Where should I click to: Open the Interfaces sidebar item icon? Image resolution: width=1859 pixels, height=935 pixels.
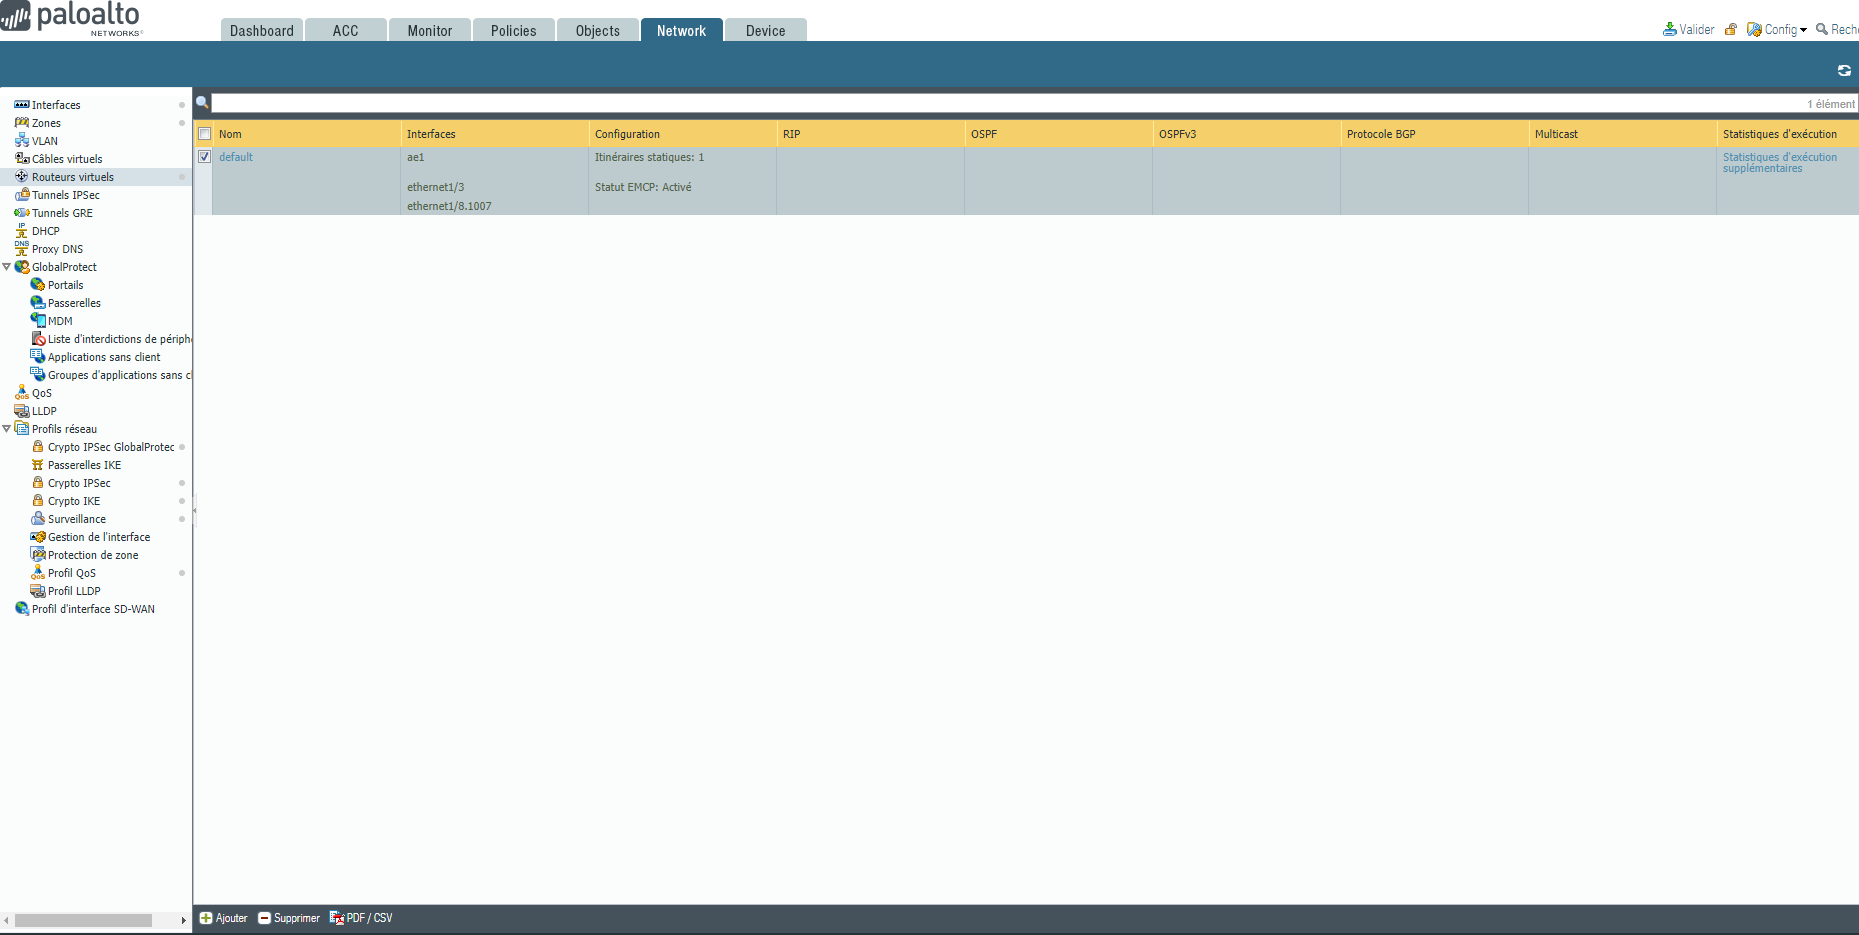click(22, 105)
